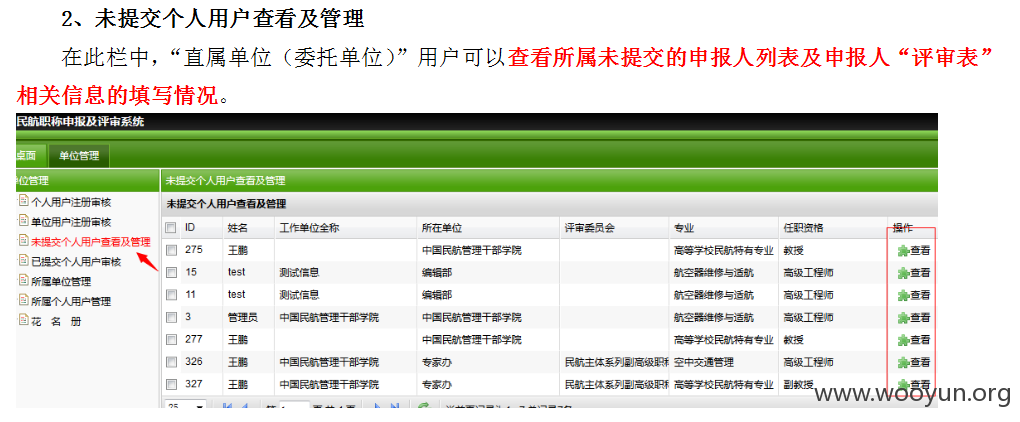
Task: Click the 查看 view icon for ID 15
Action: [x=903, y=273]
